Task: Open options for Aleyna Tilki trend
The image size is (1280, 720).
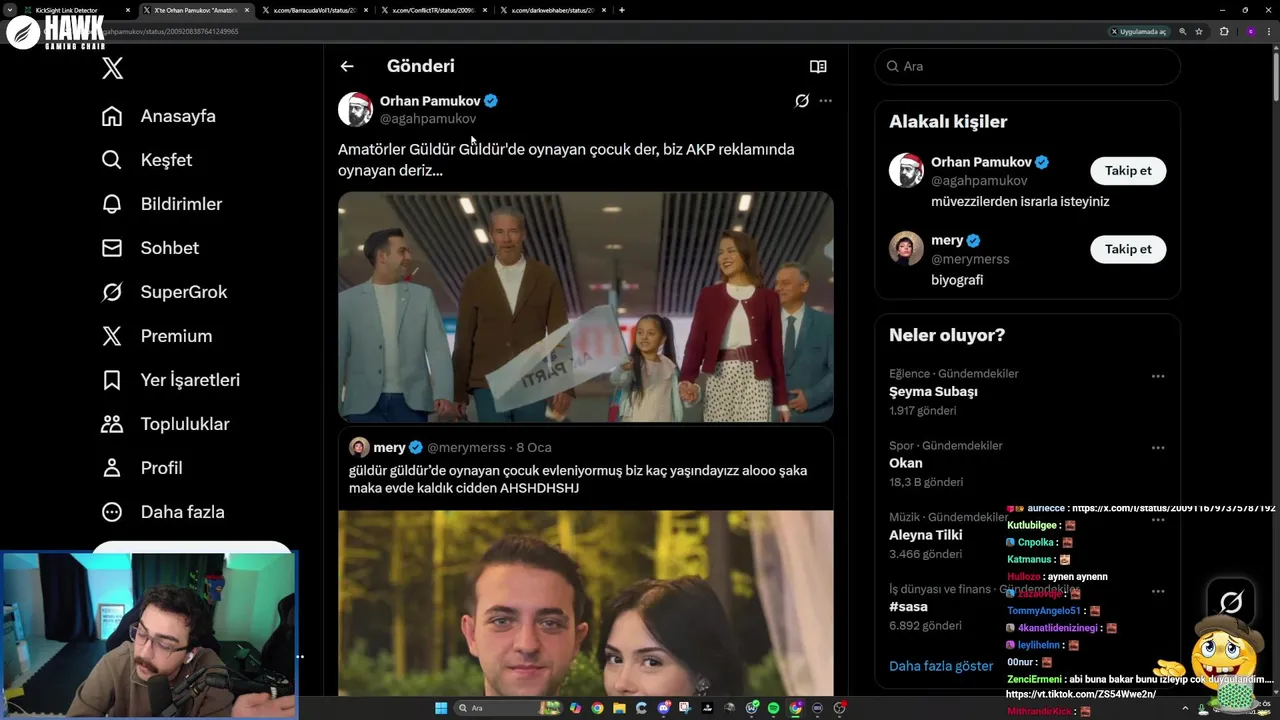Action: click(1158, 520)
